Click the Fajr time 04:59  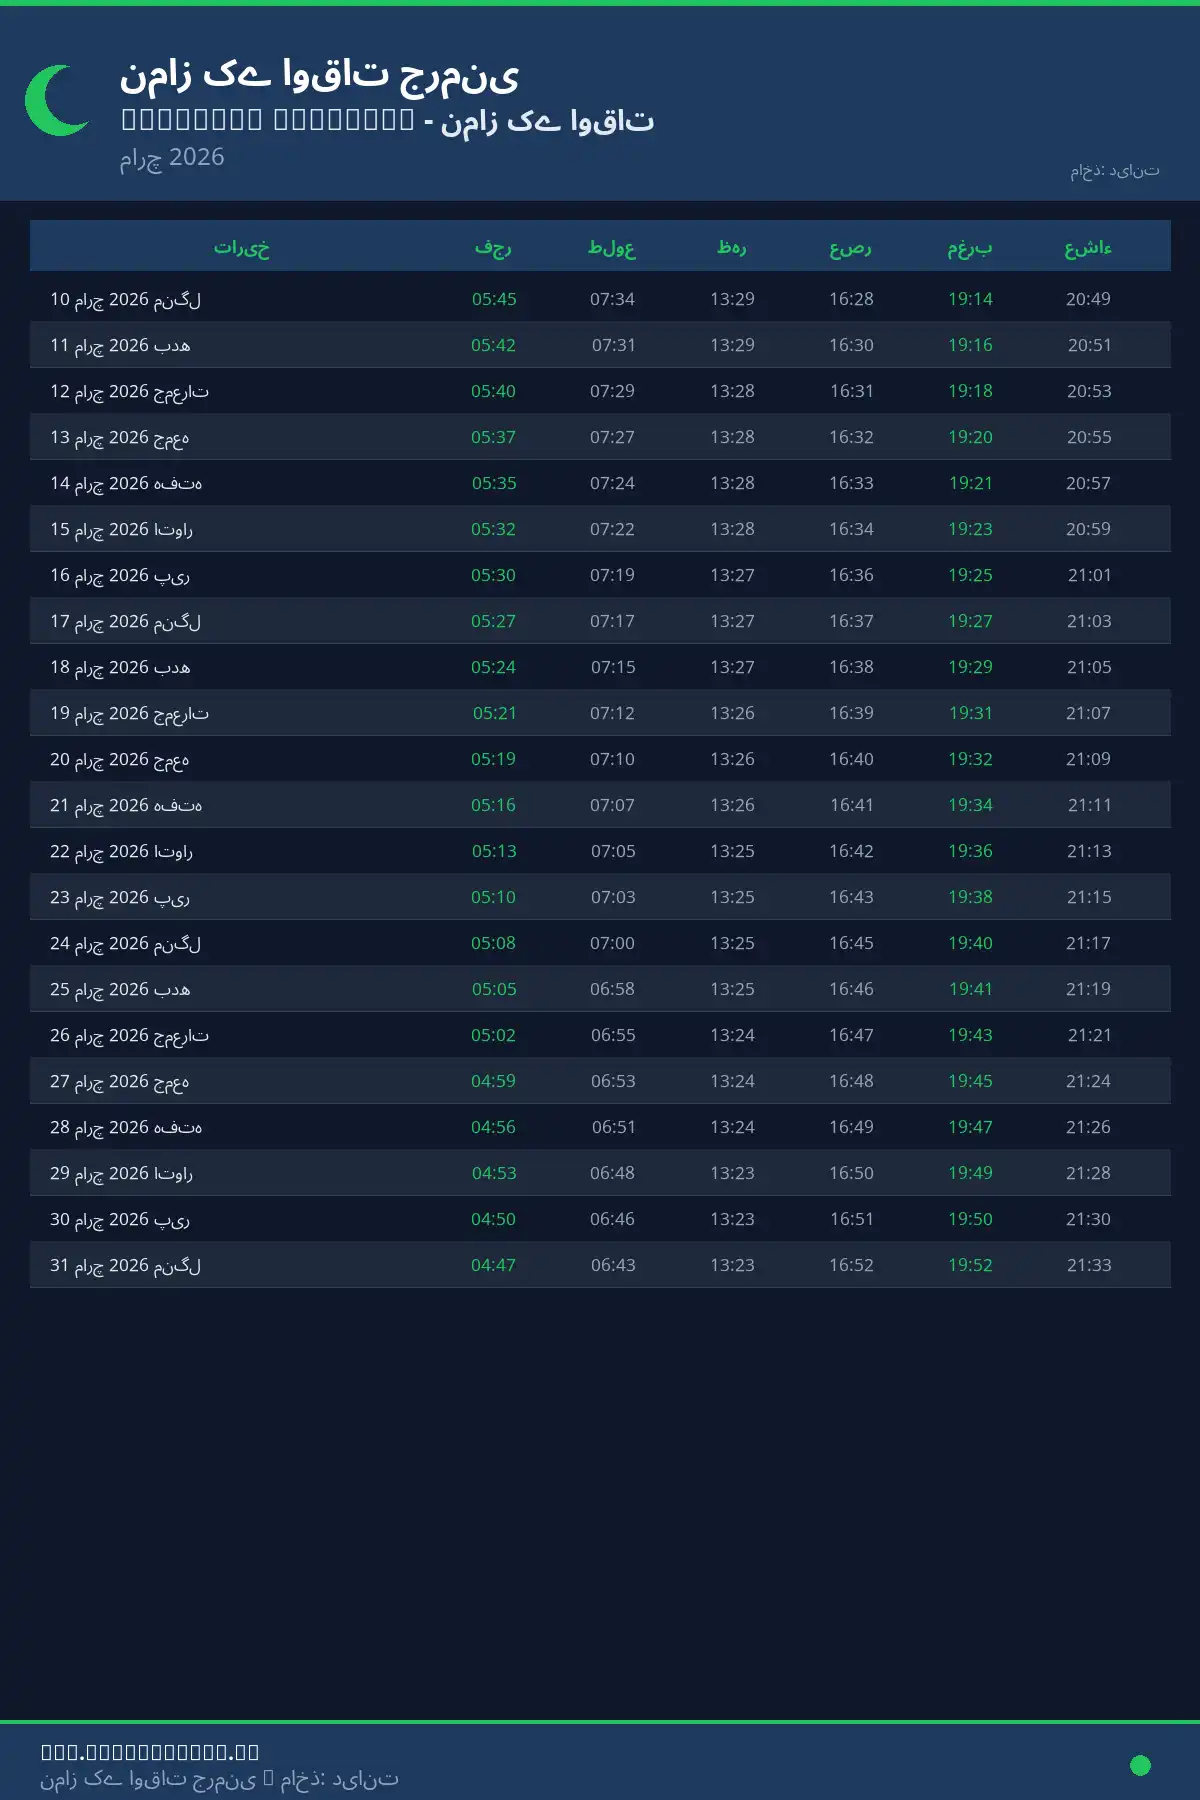click(x=494, y=1081)
